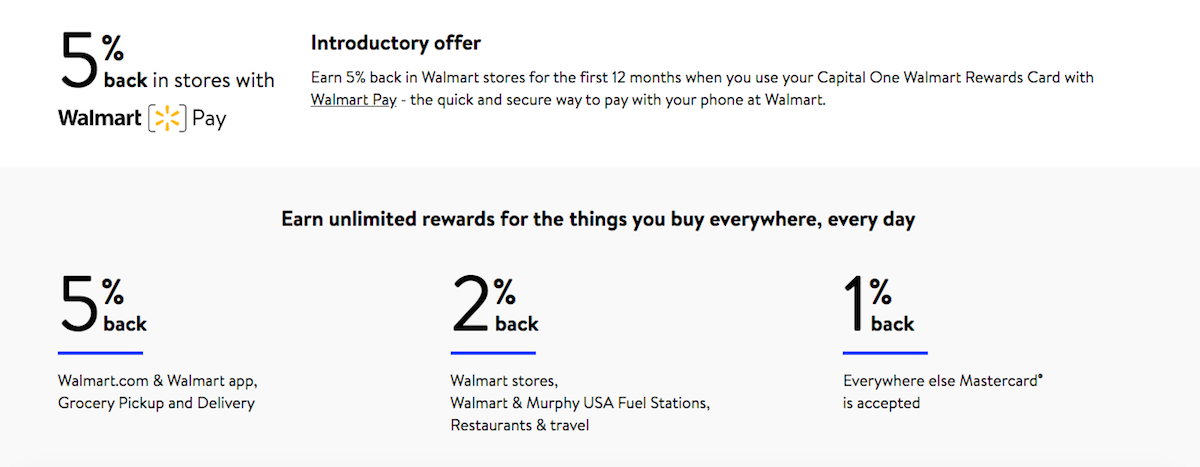This screenshot has height=467, width=1200.
Task: Click the Pay text beside spark icon
Action: tap(209, 120)
